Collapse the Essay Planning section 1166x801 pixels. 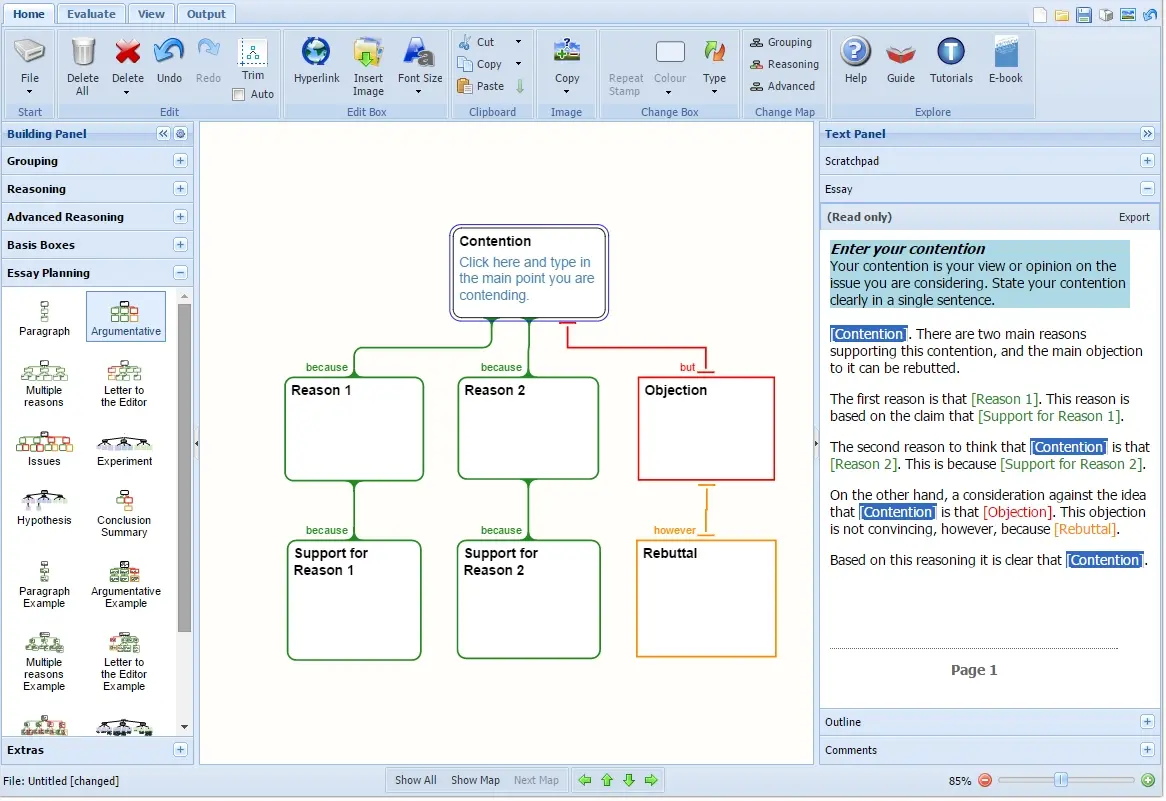[x=180, y=273]
